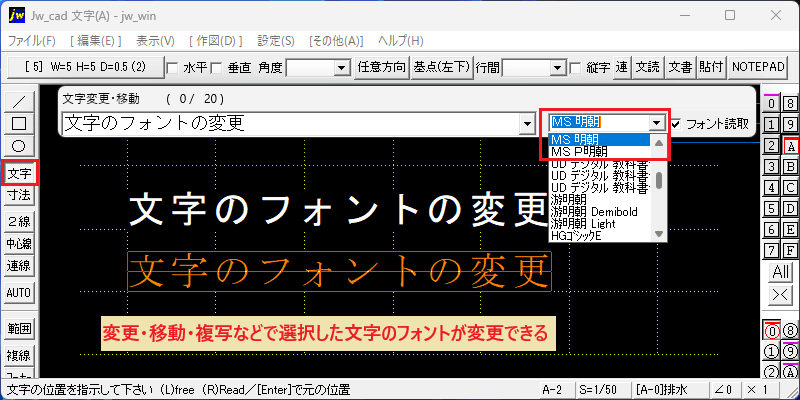The image size is (800, 400).
Task: Select square layer A
Action: click(x=790, y=146)
